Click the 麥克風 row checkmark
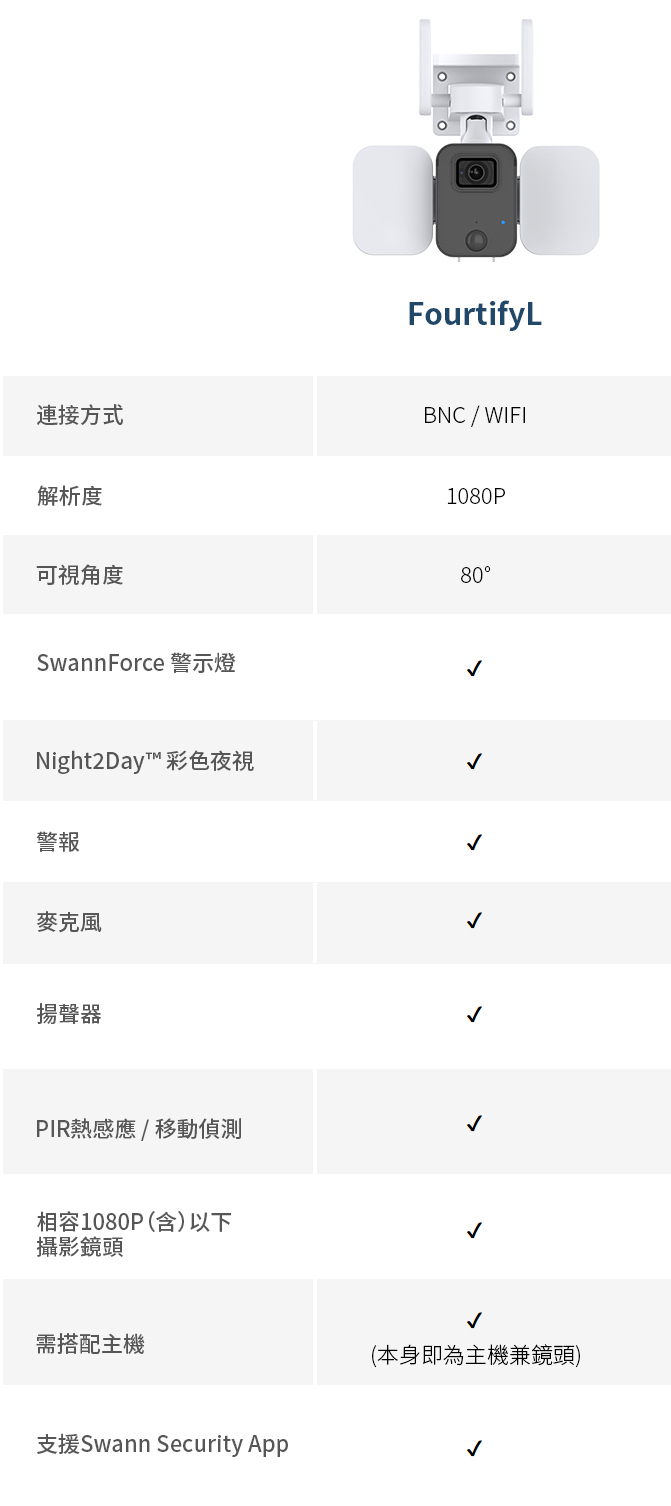Viewport: 671px width, 1506px height. pyautogui.click(x=475, y=920)
